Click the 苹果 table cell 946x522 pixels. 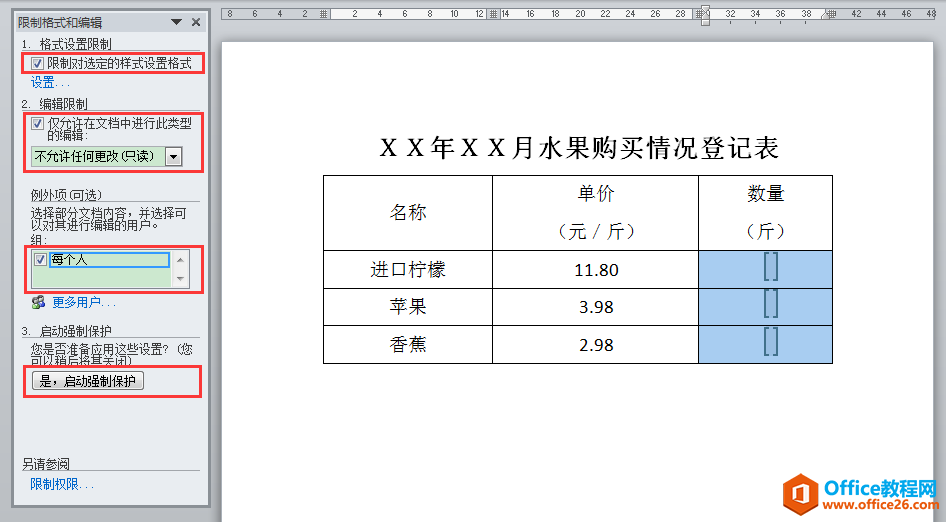[x=408, y=307]
